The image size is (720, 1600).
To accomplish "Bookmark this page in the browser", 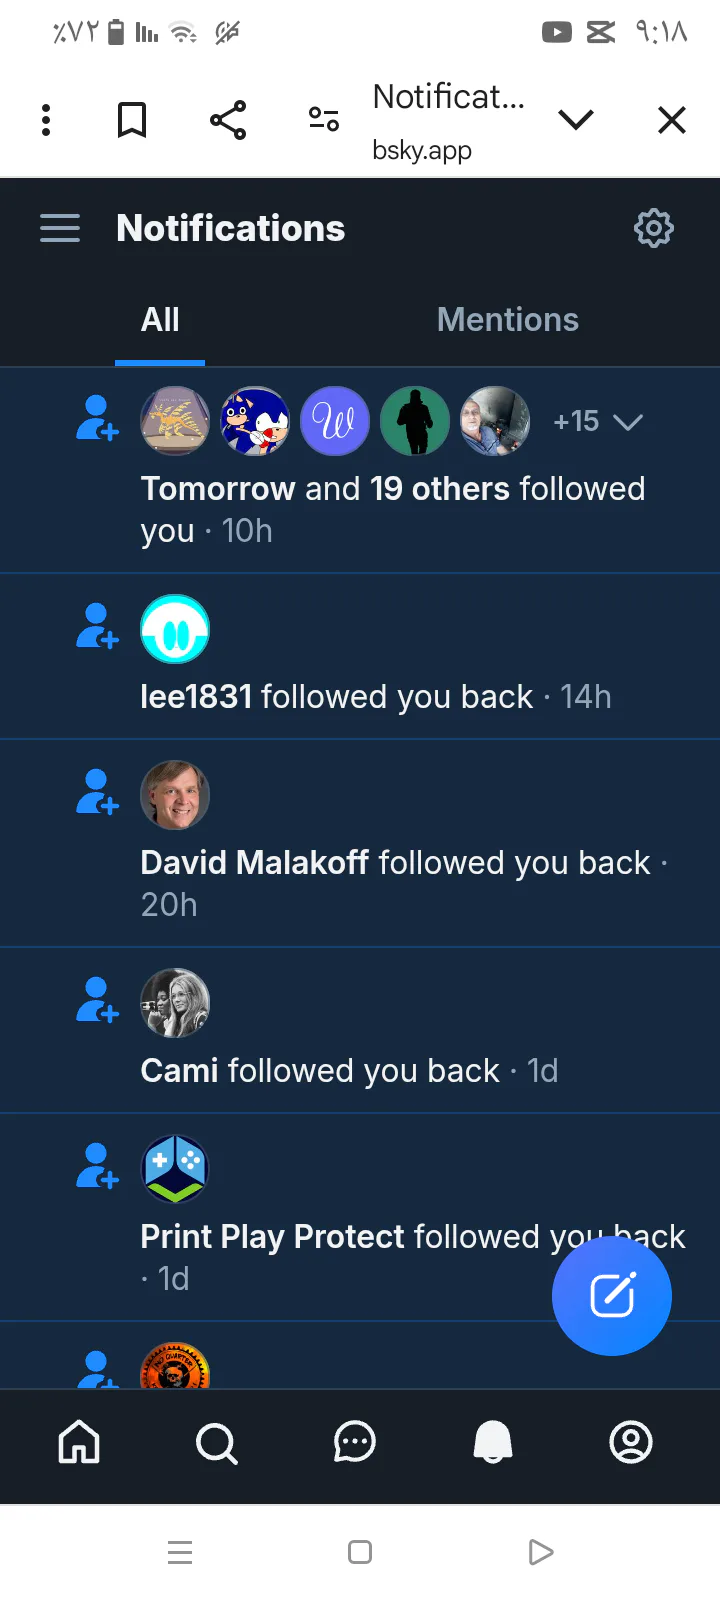I will pos(132,120).
